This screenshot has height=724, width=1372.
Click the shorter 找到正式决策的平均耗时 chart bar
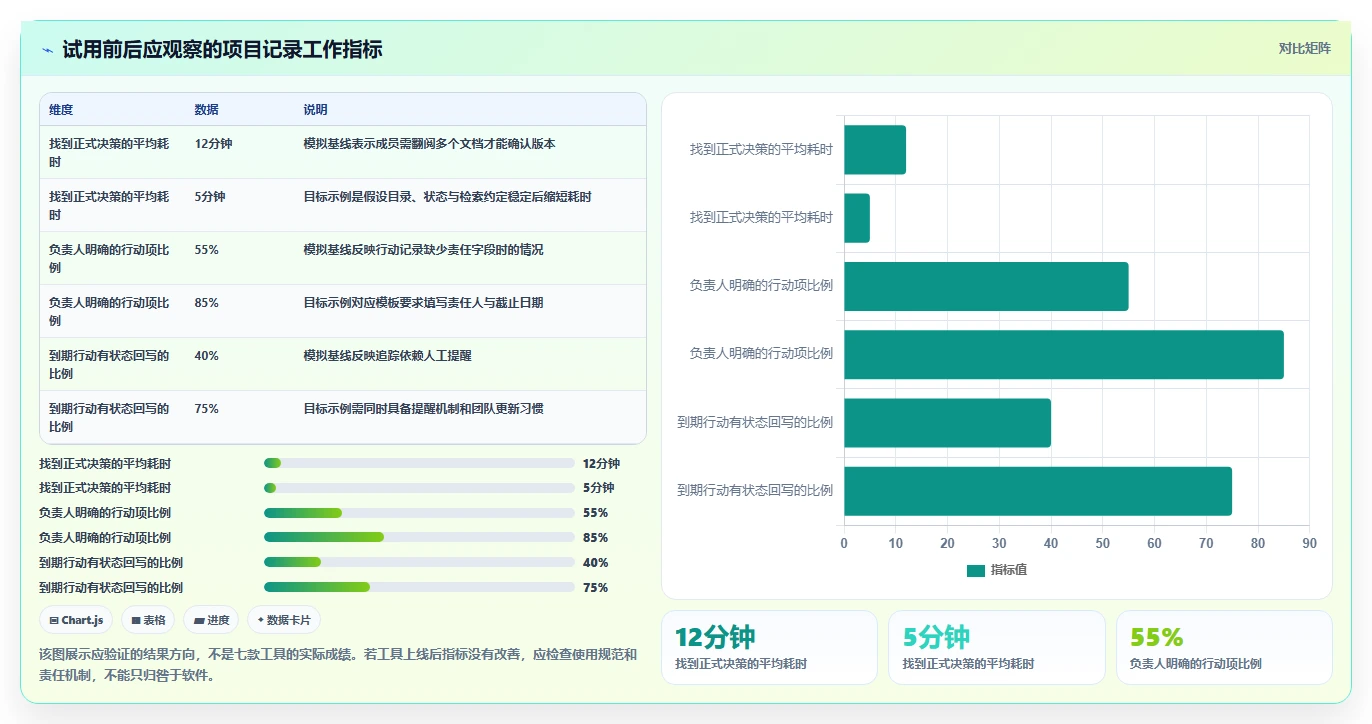click(857, 218)
